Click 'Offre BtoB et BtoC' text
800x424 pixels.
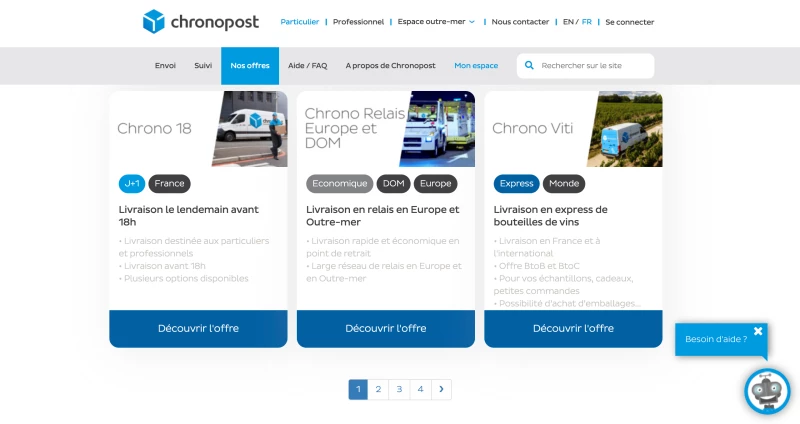(539, 266)
